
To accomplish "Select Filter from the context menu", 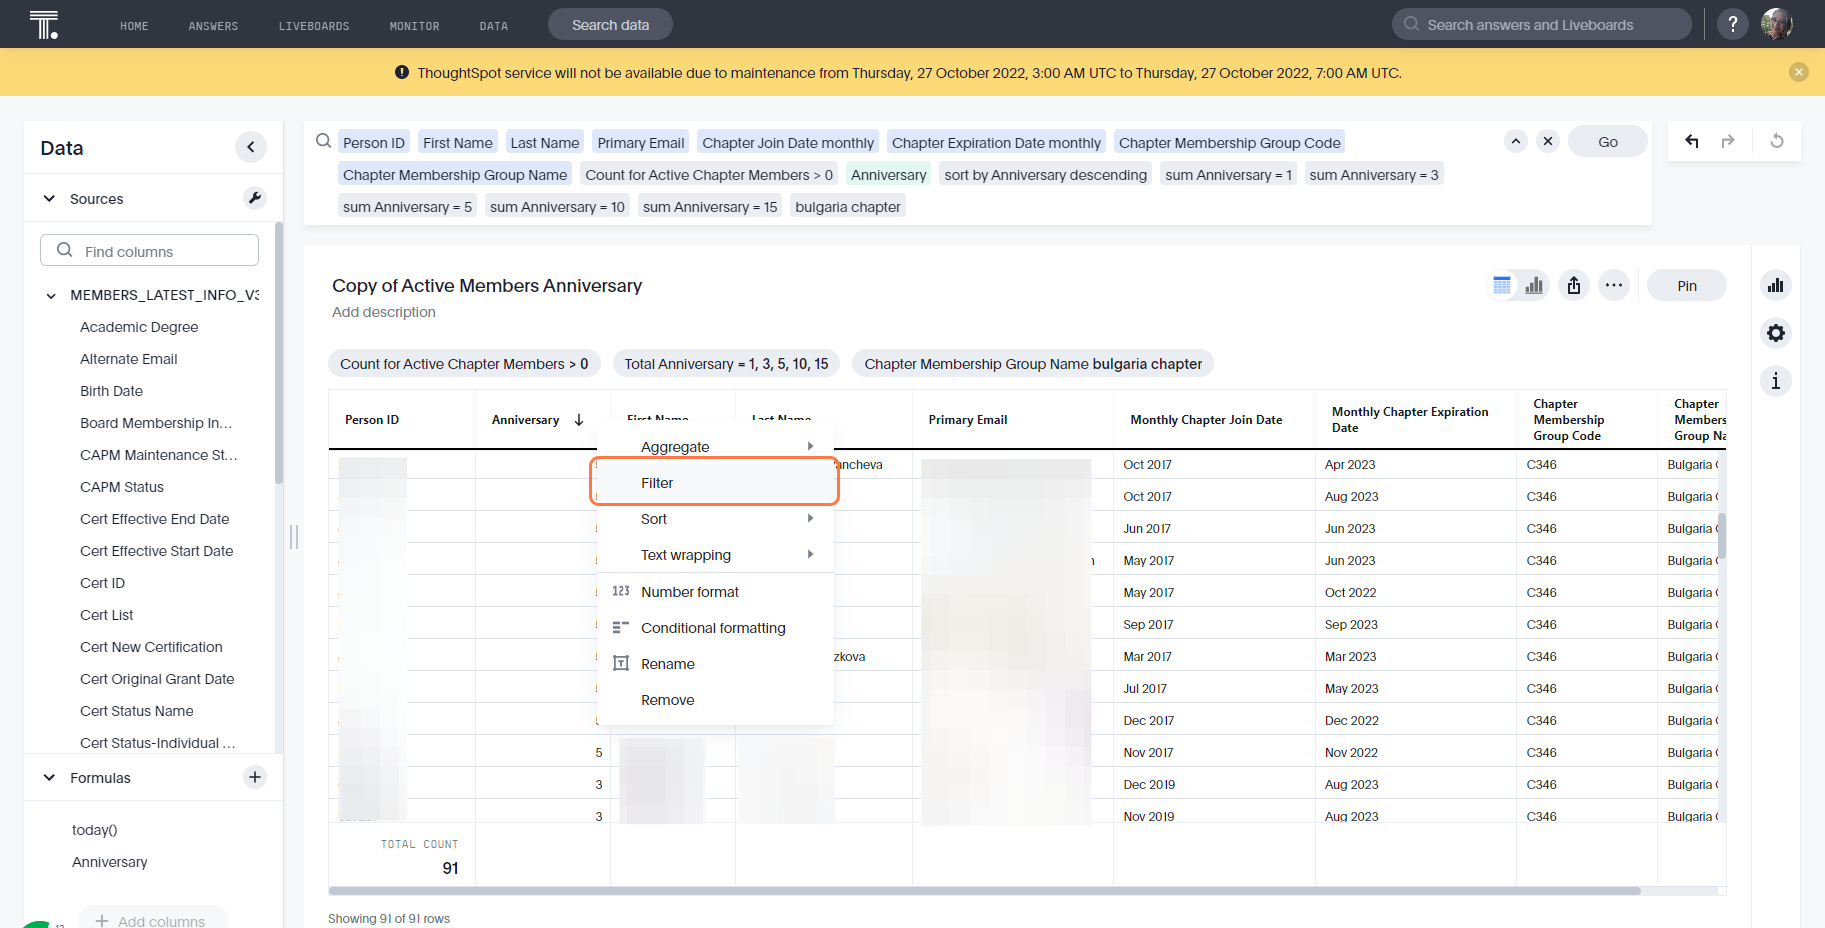I will (x=716, y=482).
